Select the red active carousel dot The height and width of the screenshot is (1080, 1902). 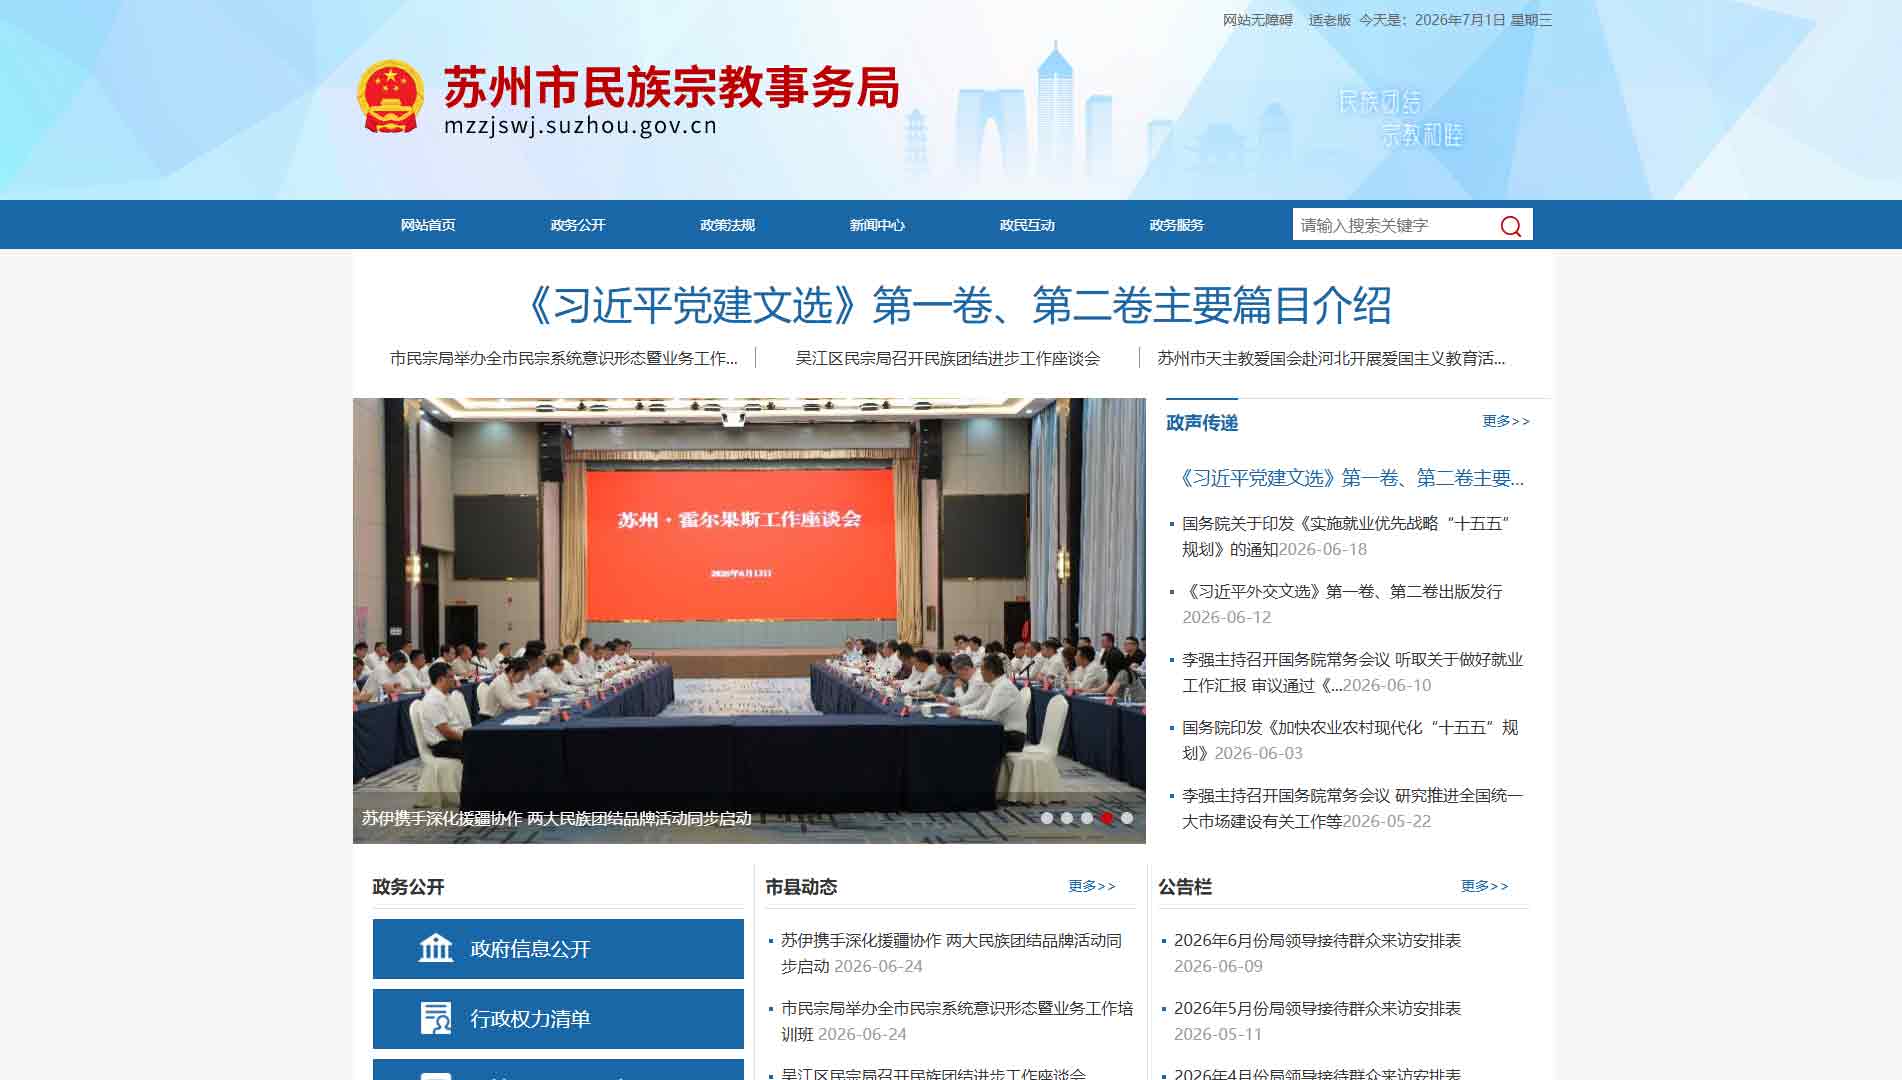pos(1107,818)
